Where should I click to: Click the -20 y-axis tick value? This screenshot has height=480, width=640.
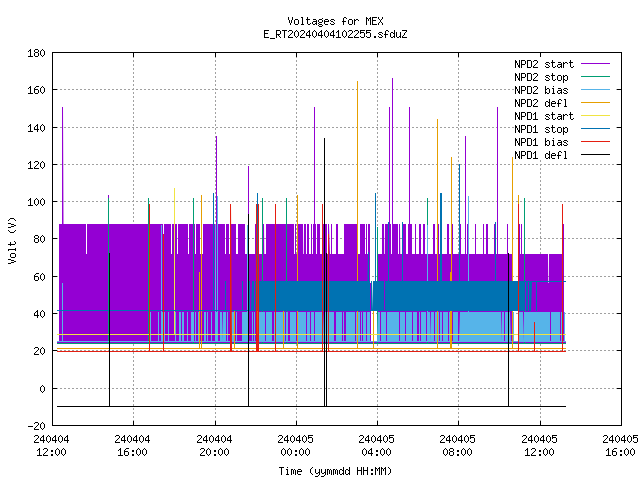[x=36, y=426]
